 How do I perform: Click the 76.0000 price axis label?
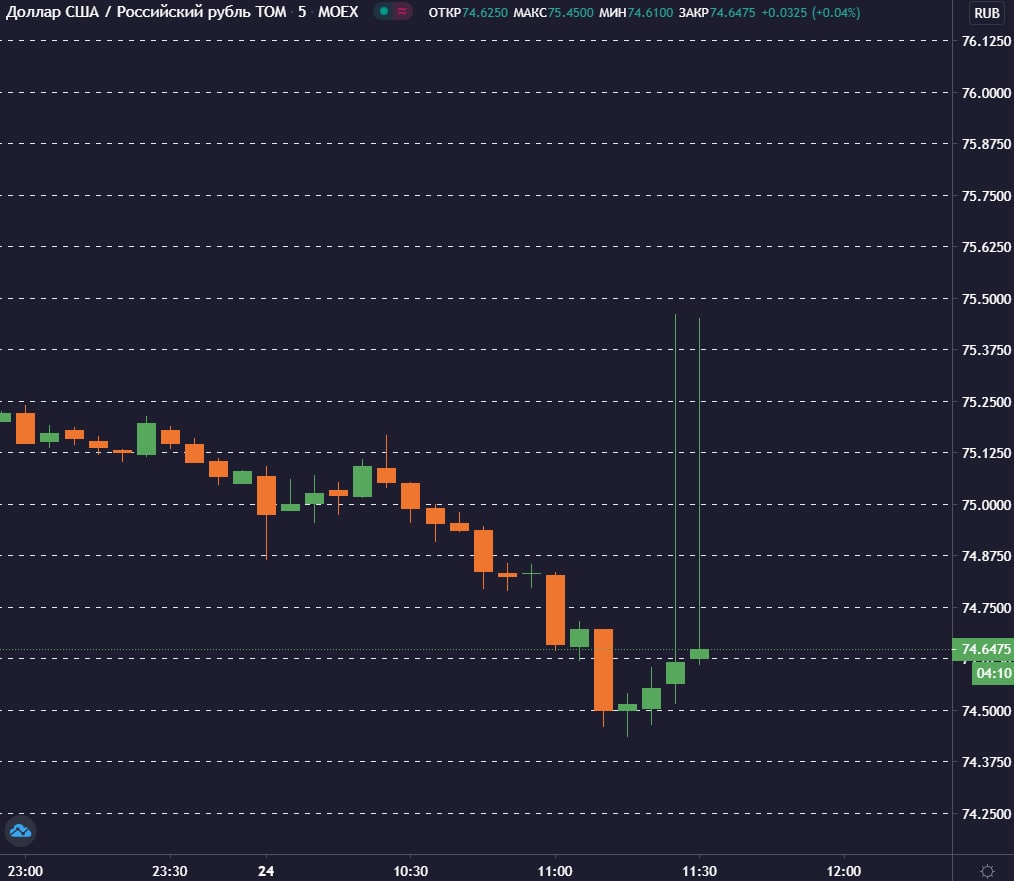[986, 92]
